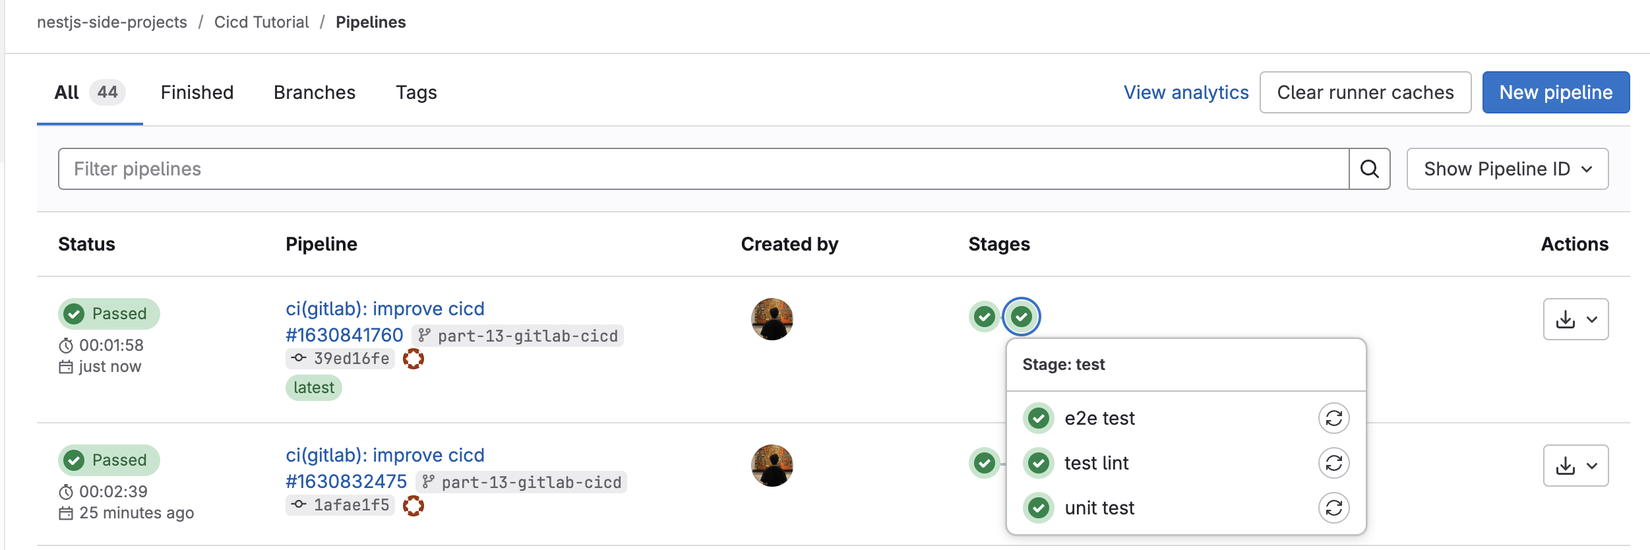Click first stage icon of pipeline #1630832475
The width and height of the screenshot is (1650, 550).
click(x=984, y=463)
